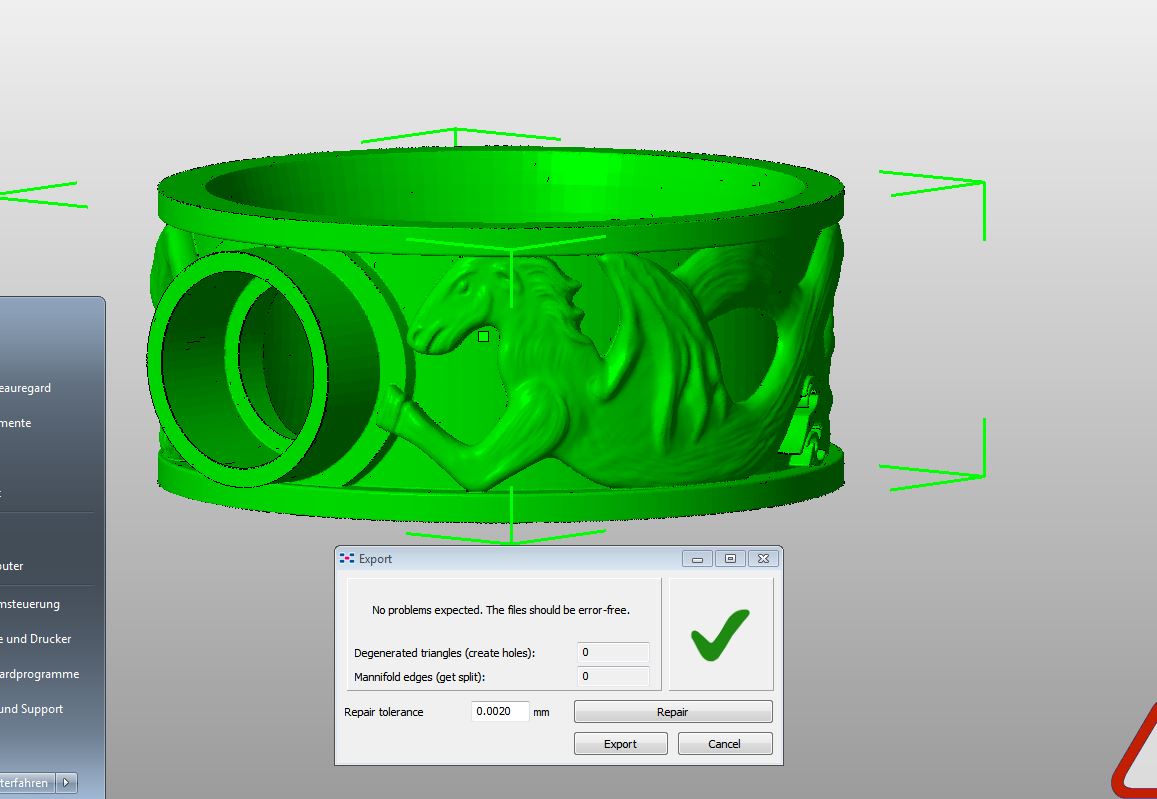Expand the shutdown options arrow
This screenshot has width=1157, height=799.
(x=66, y=783)
